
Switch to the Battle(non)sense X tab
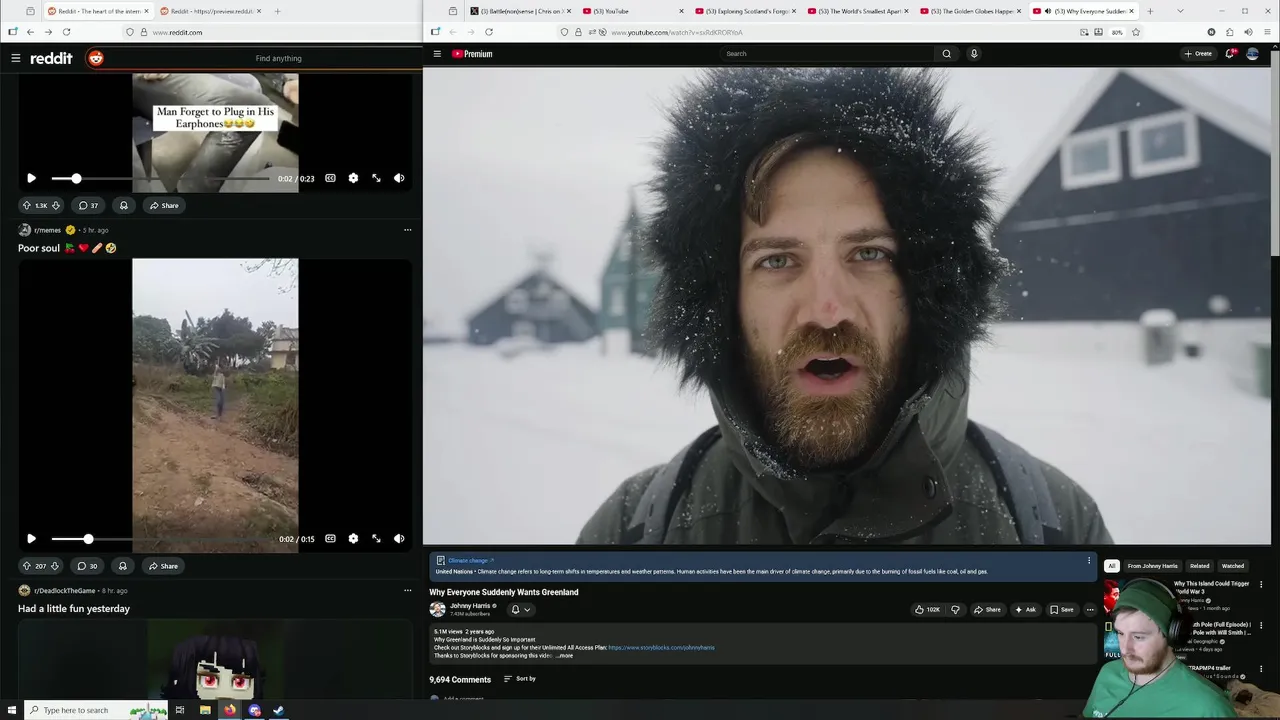pos(520,11)
